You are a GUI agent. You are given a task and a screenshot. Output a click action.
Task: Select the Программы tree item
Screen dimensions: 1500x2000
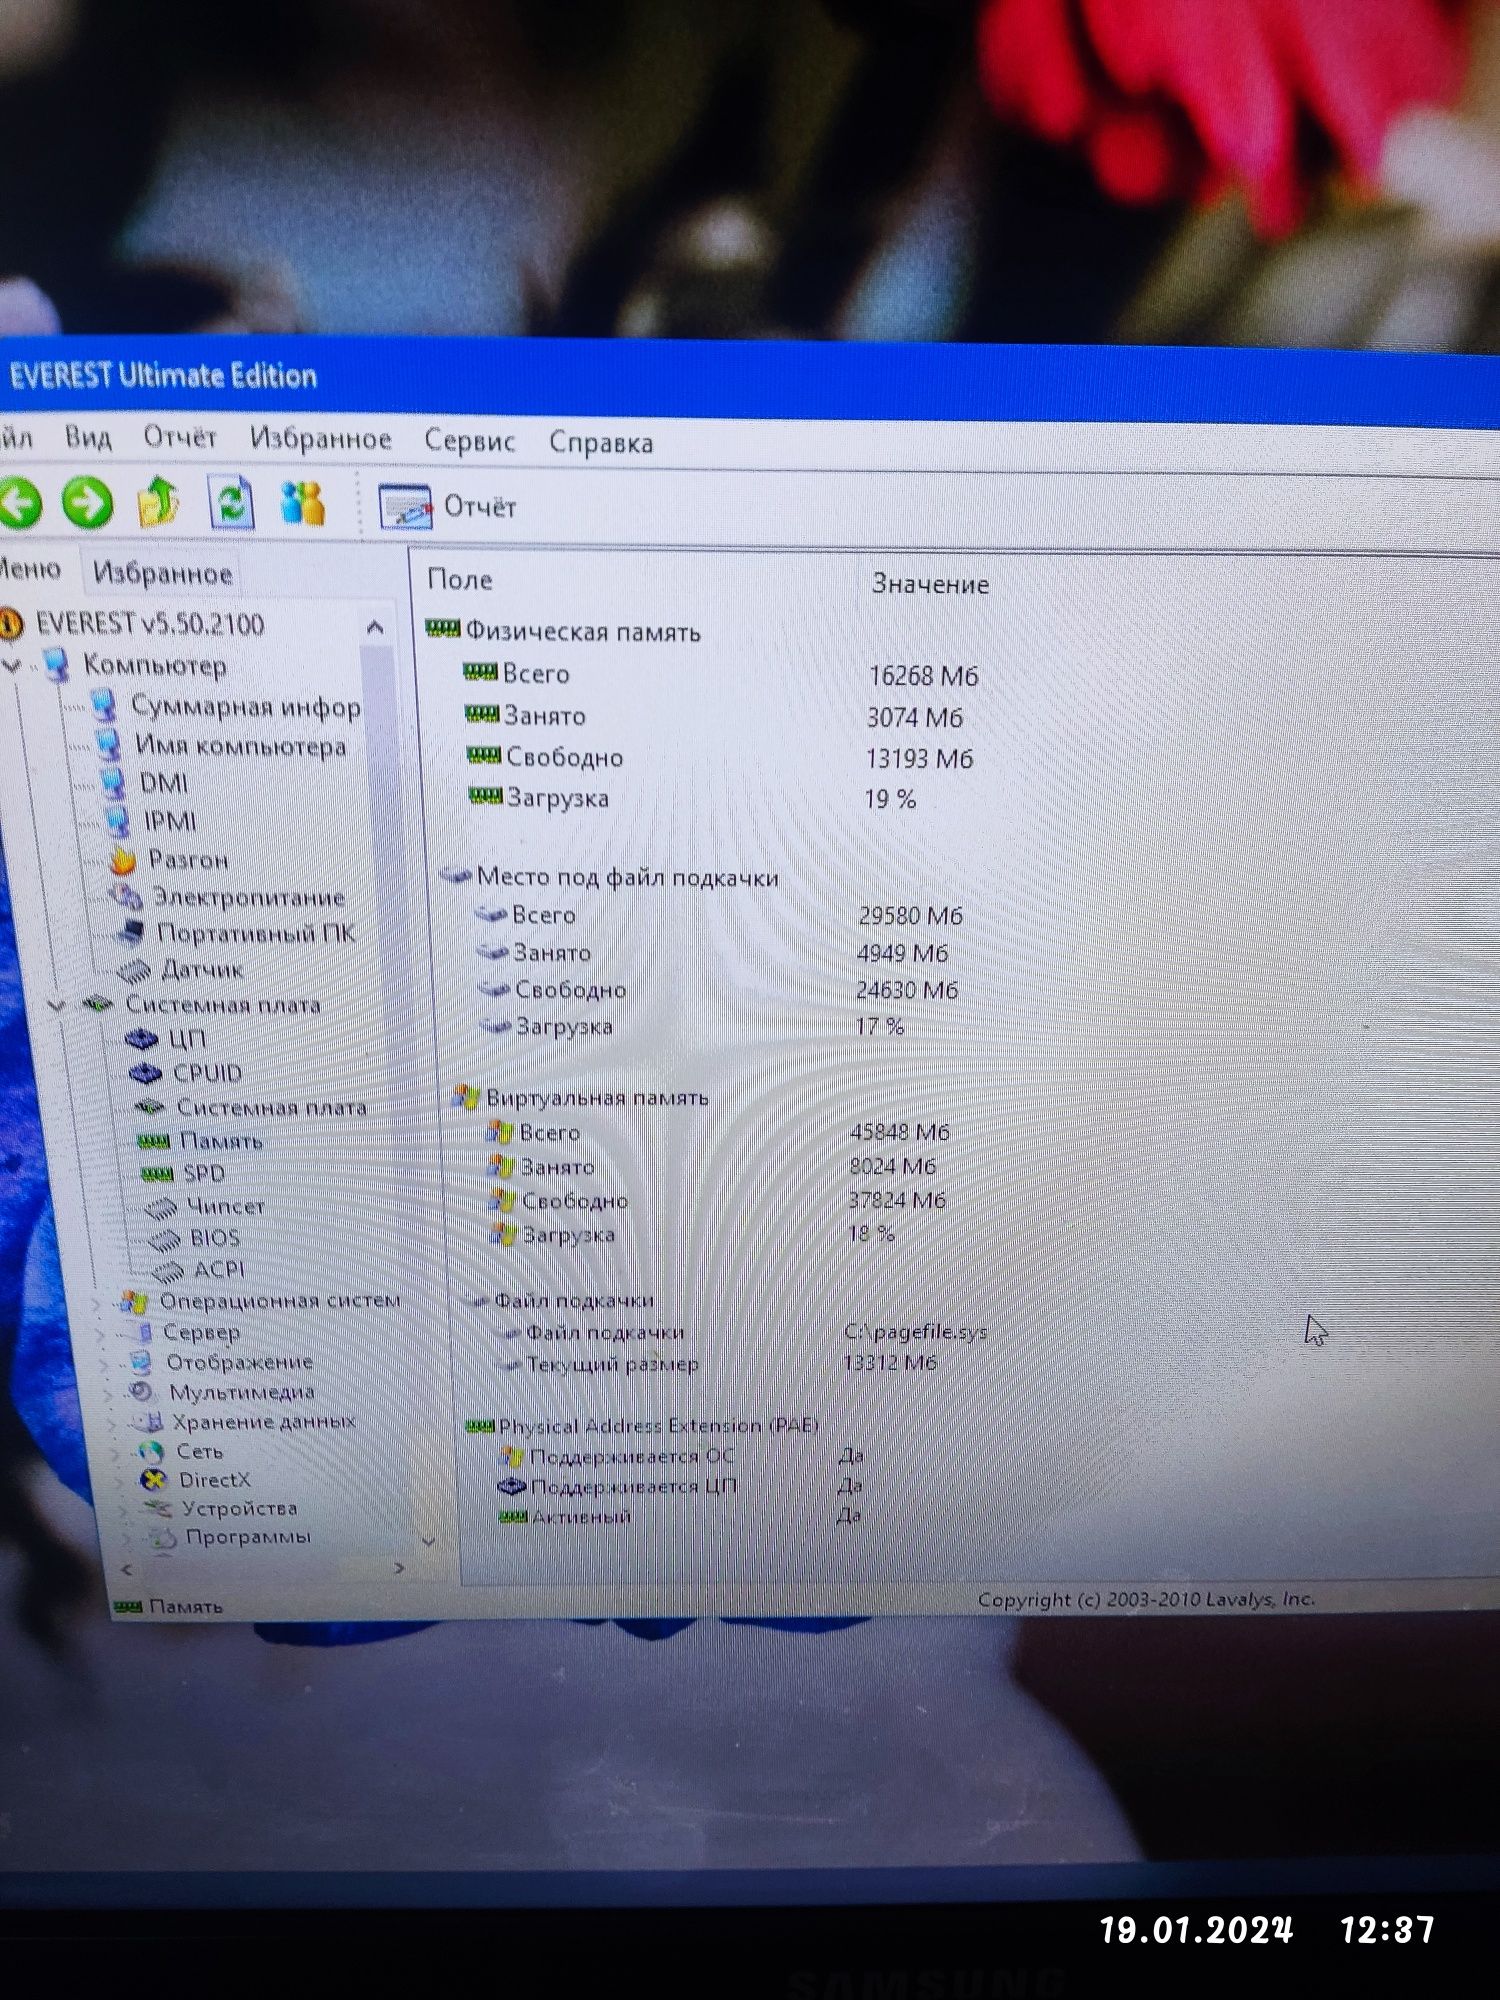pos(248,1537)
